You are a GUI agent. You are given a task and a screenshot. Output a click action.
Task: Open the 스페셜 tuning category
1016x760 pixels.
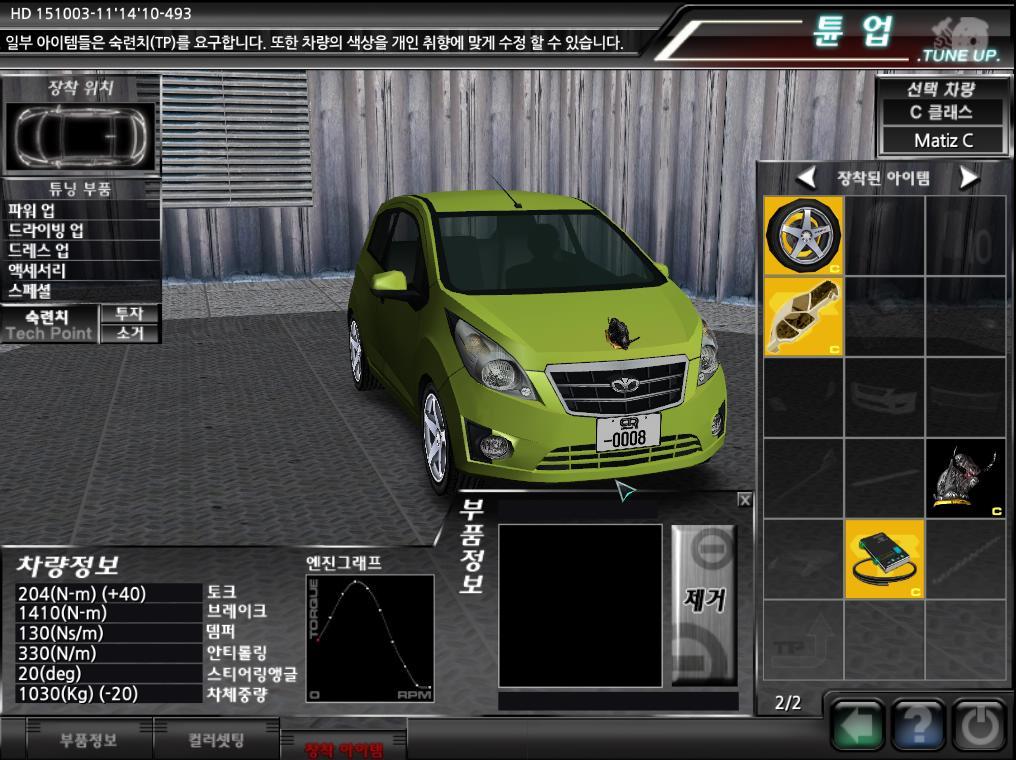(x=81, y=290)
